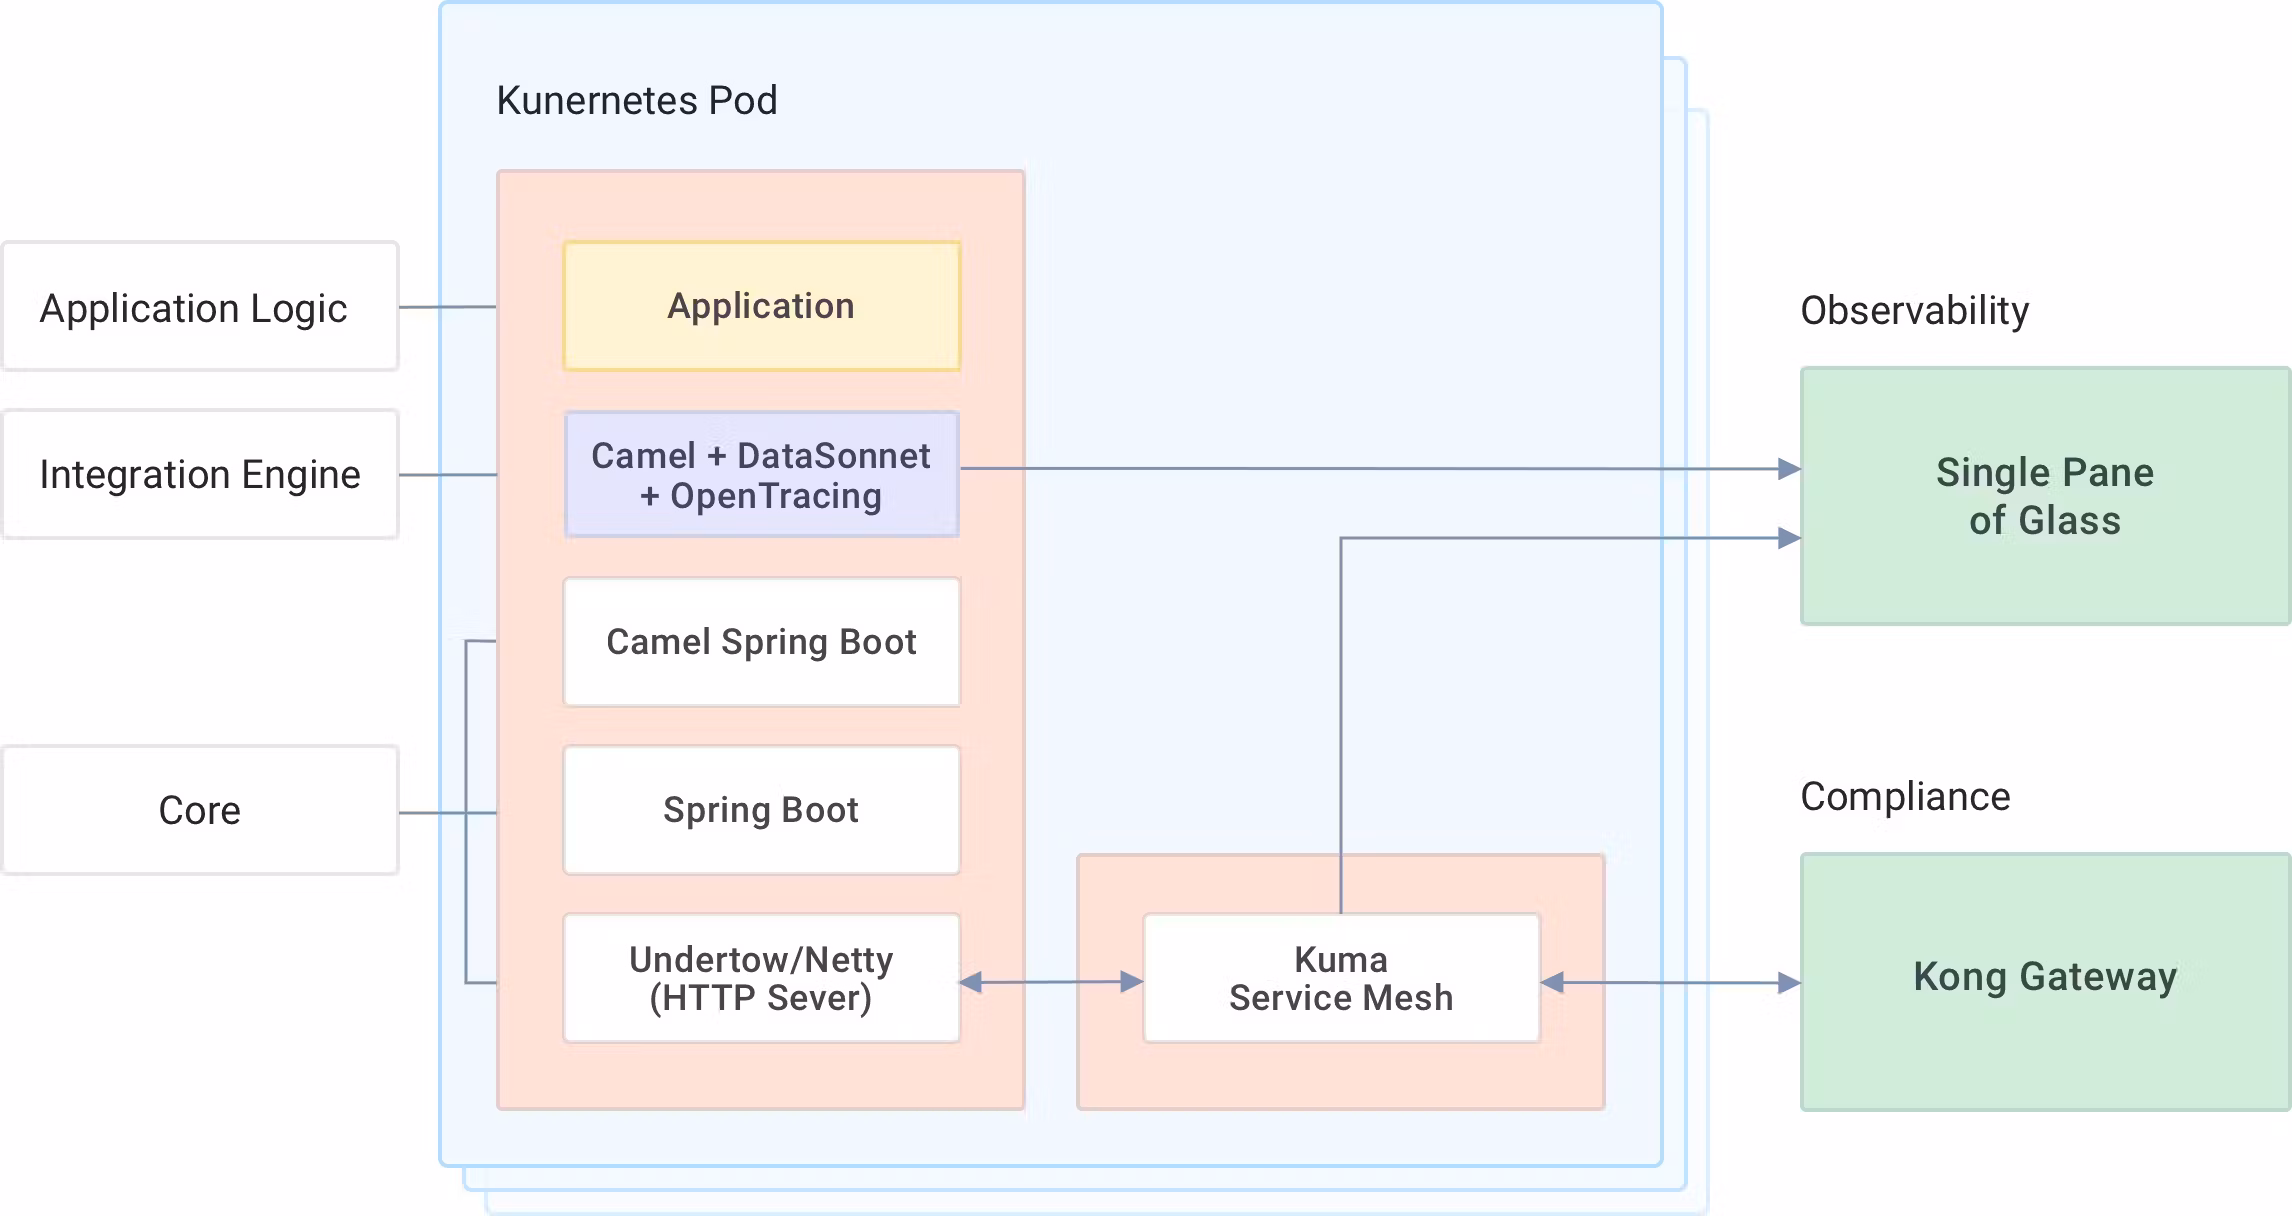The width and height of the screenshot is (2292, 1216).
Task: Click top arrowhead into Single Pane of Glass
Action: click(1789, 468)
